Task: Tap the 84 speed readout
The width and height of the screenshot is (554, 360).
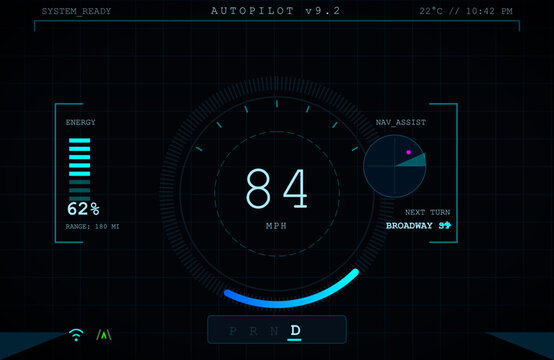Action: [277, 188]
